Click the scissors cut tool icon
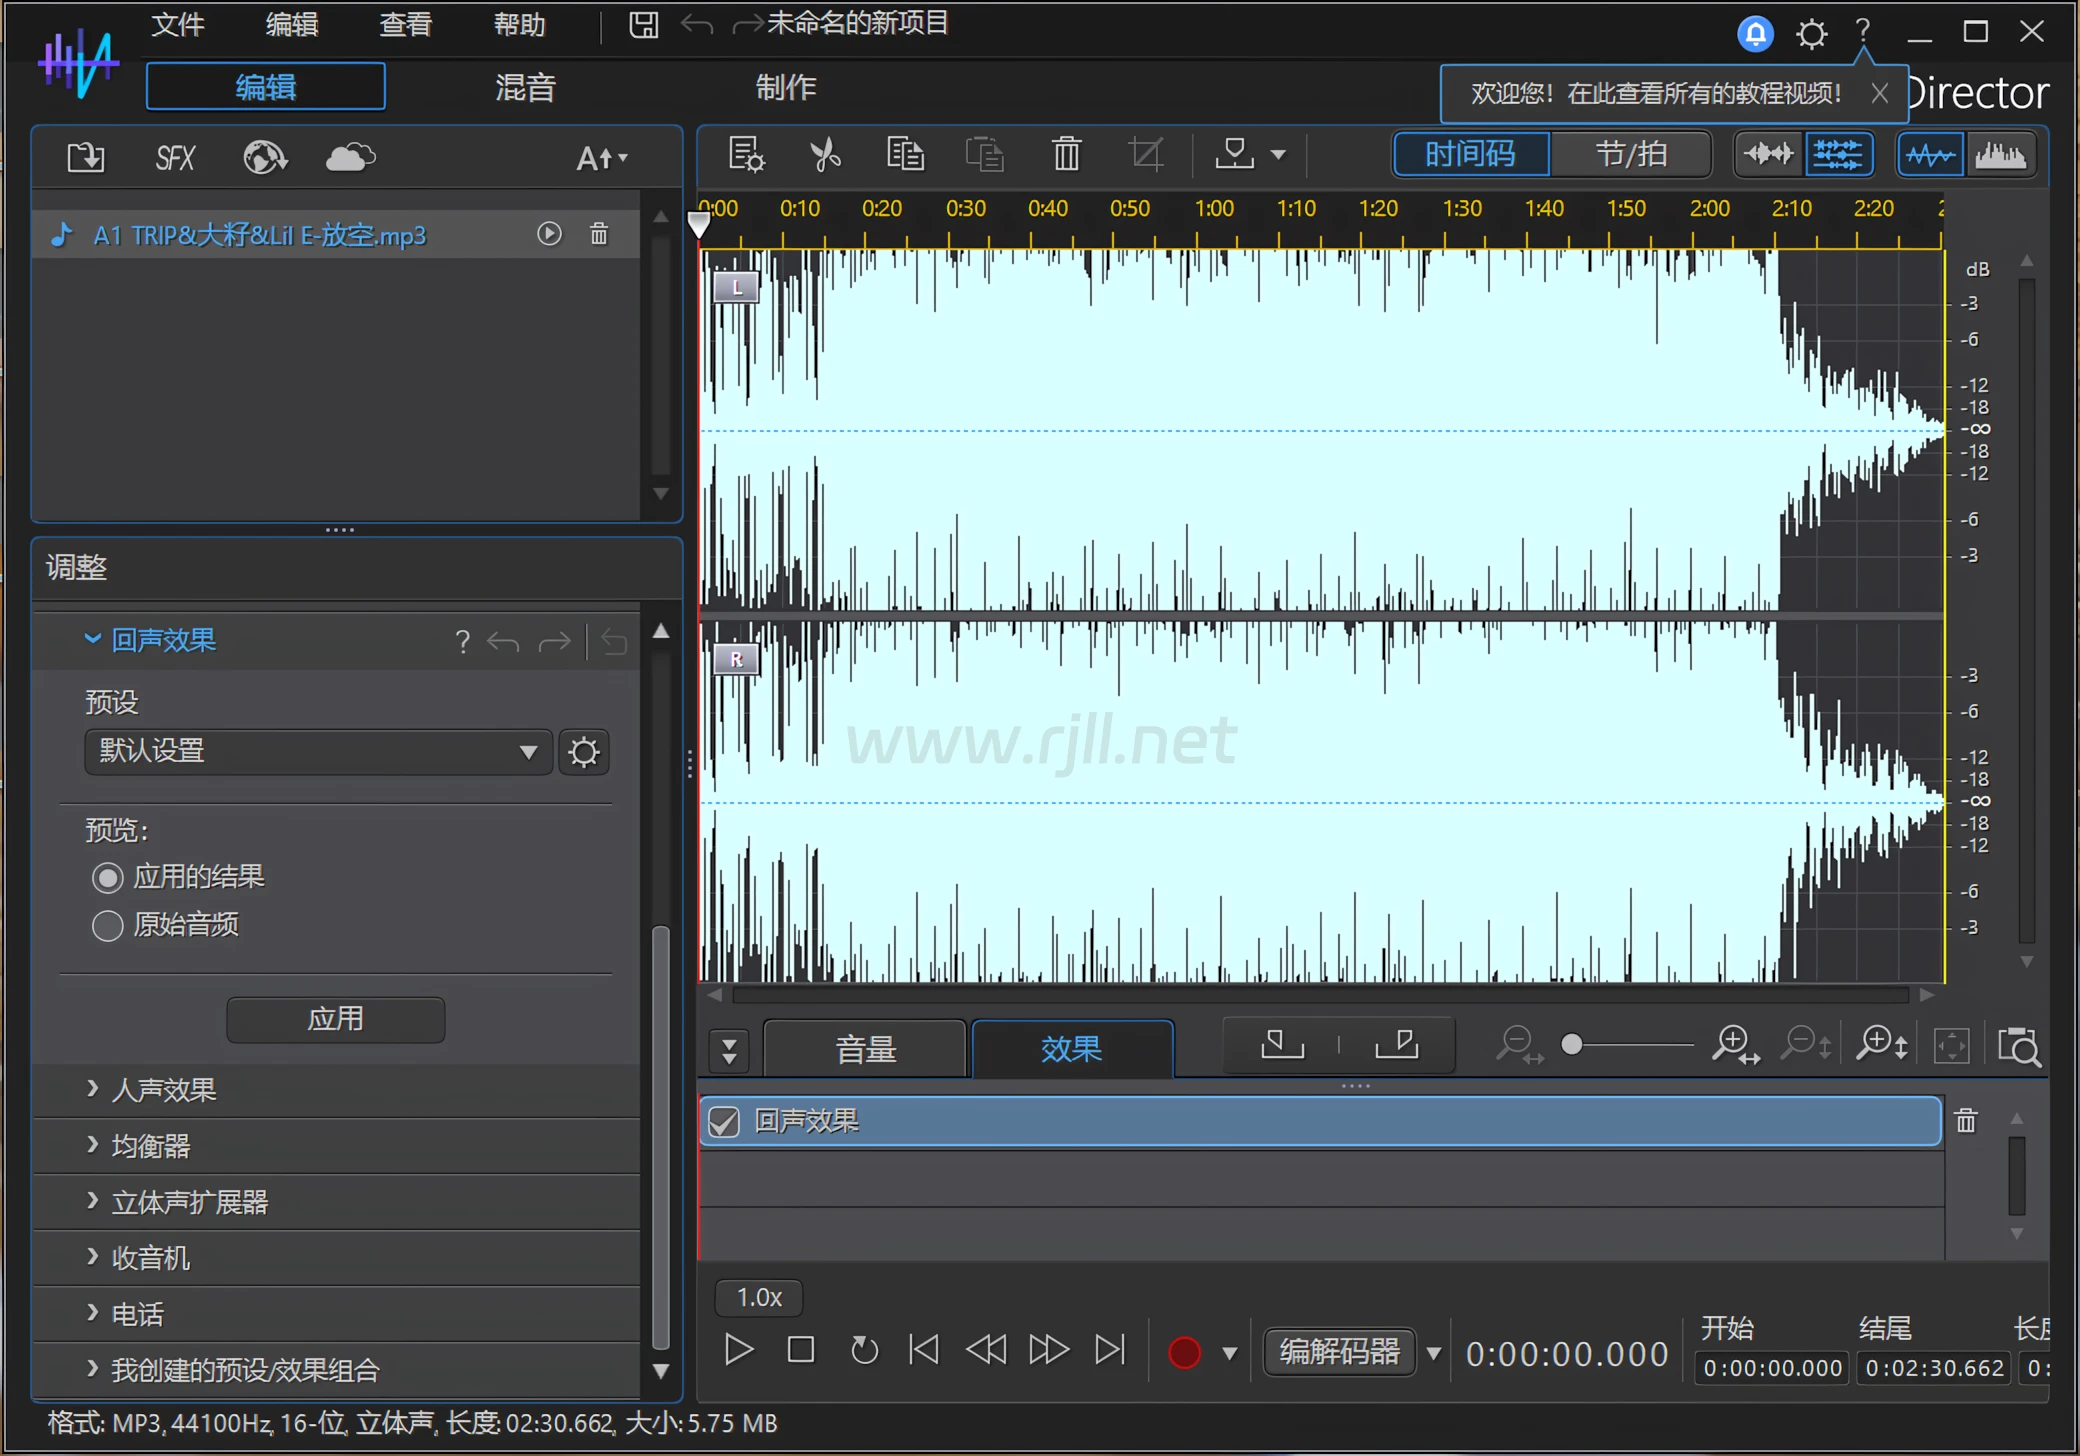 click(825, 155)
